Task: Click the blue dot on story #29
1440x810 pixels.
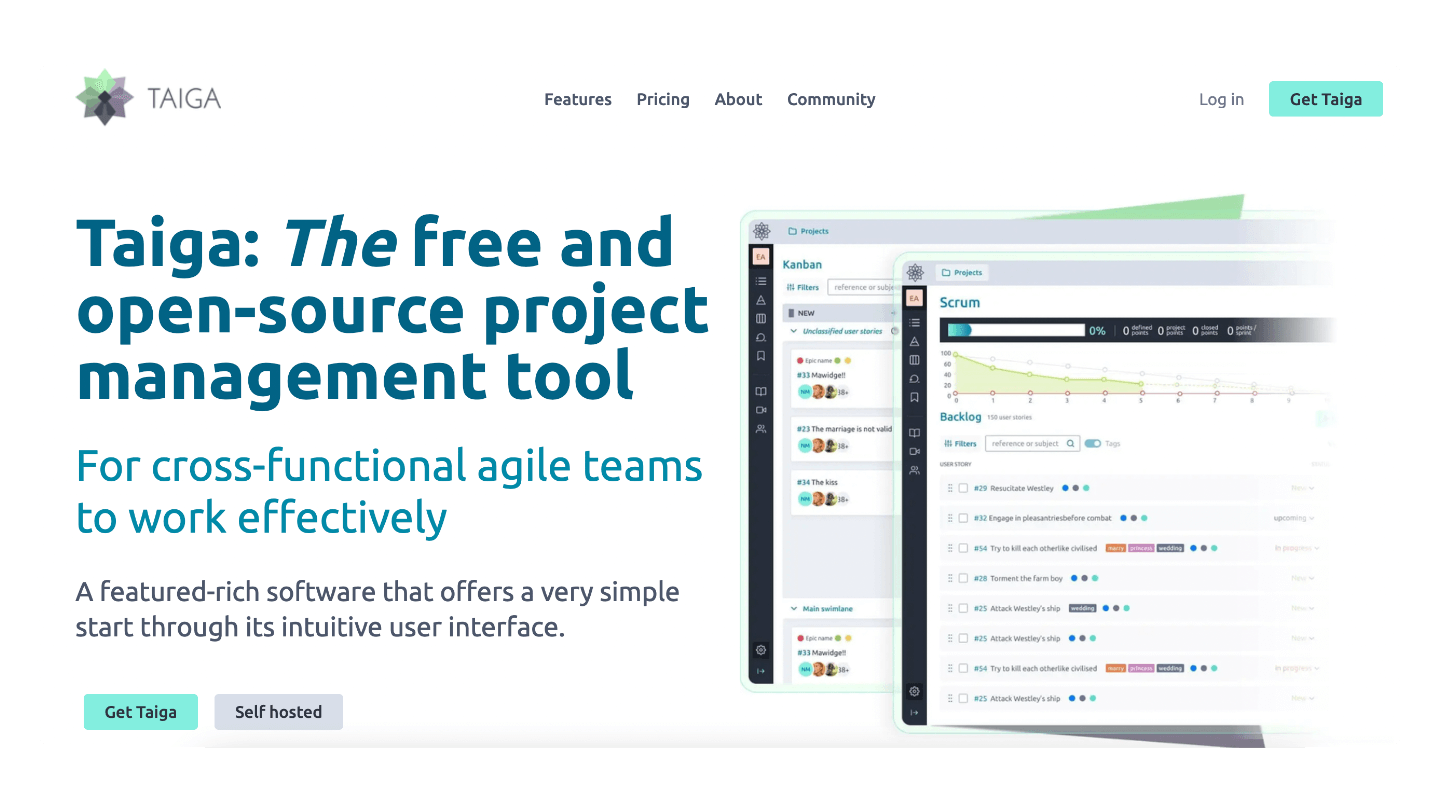Action: (x=1065, y=488)
